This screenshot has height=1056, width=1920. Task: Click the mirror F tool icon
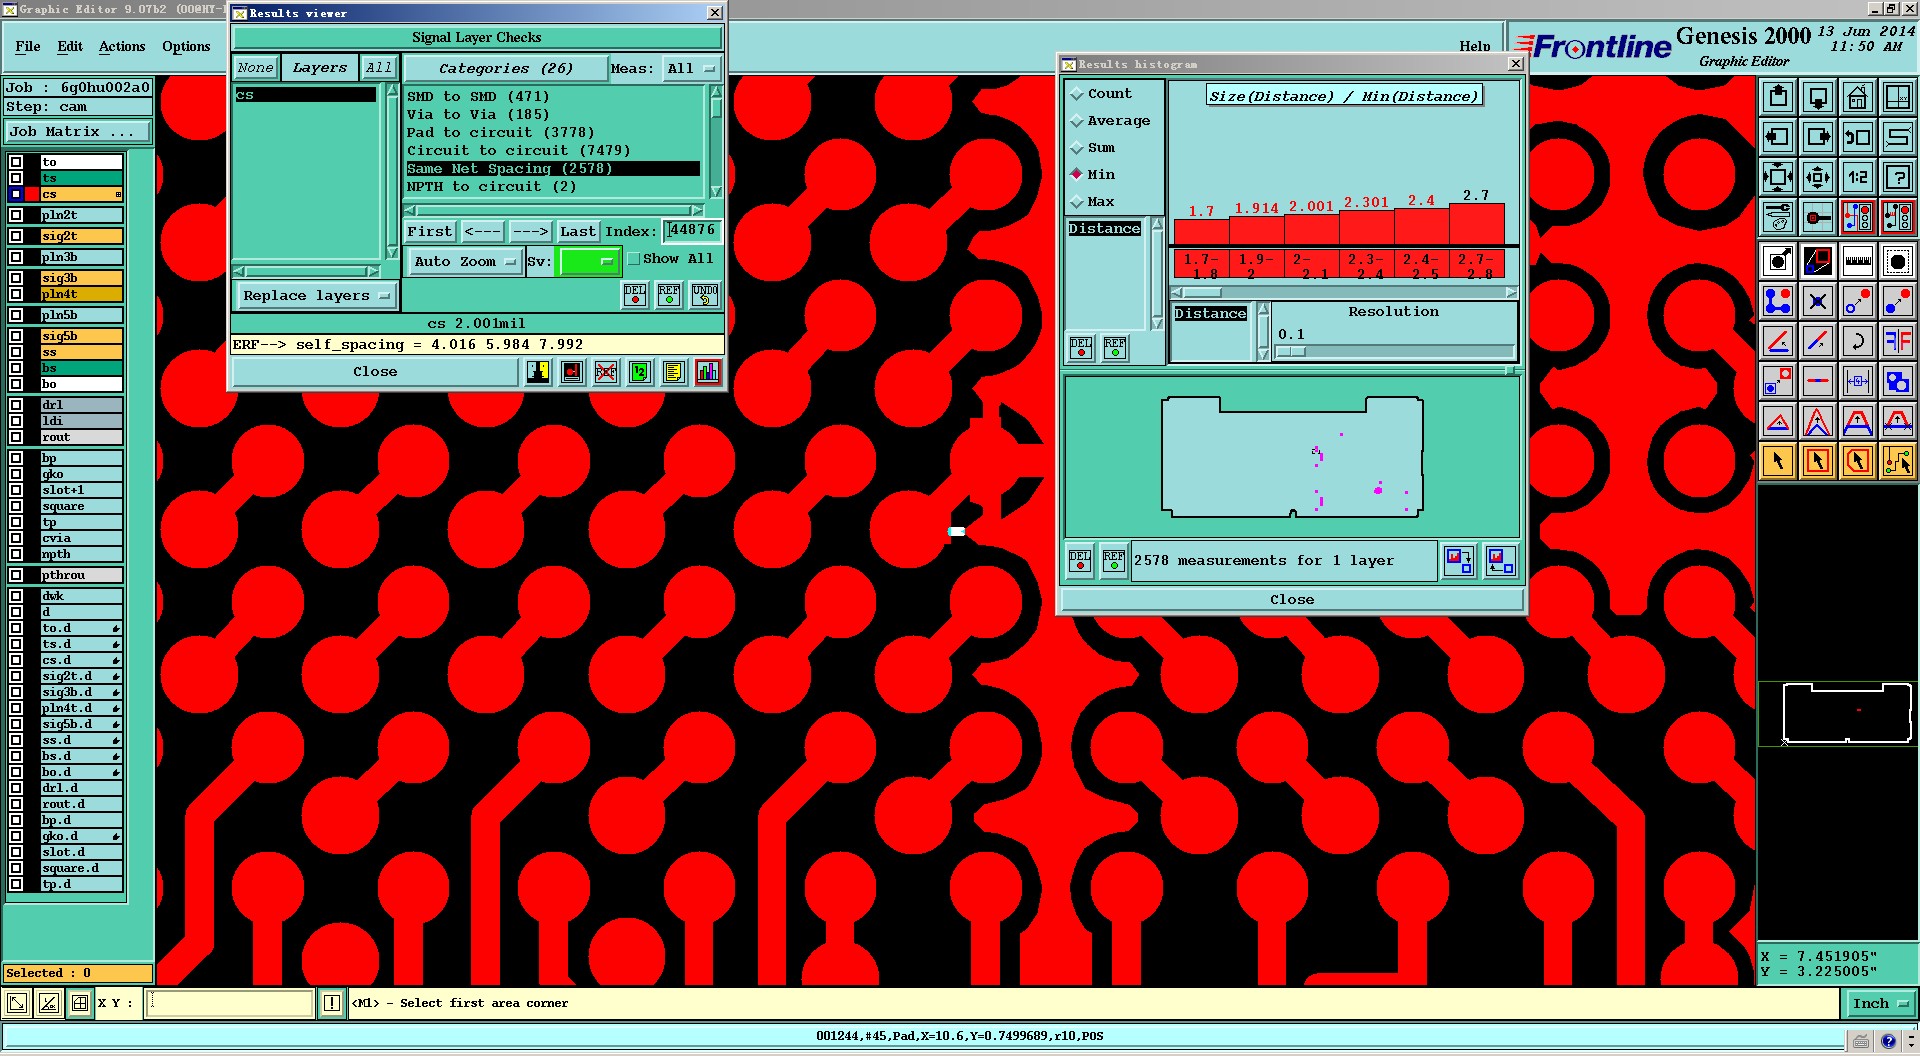[1897, 341]
